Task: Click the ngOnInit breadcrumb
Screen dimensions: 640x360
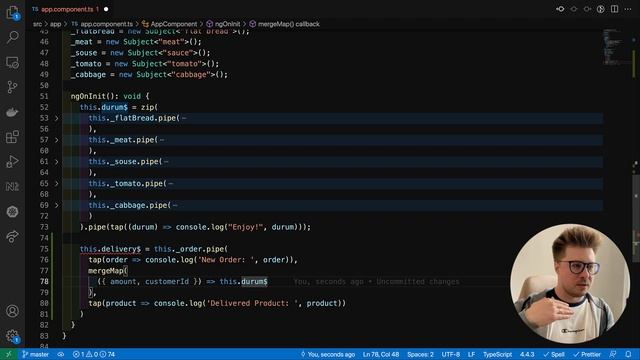Action: pos(223,24)
